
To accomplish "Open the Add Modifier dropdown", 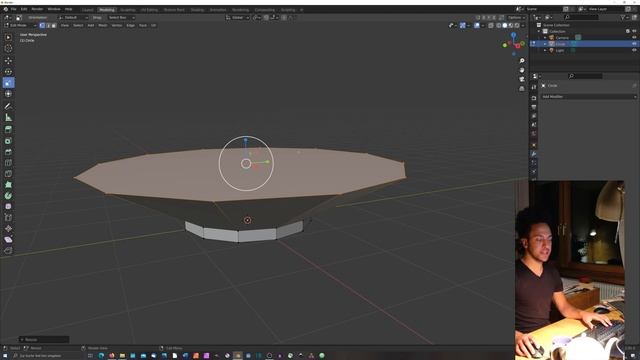I will coord(589,97).
